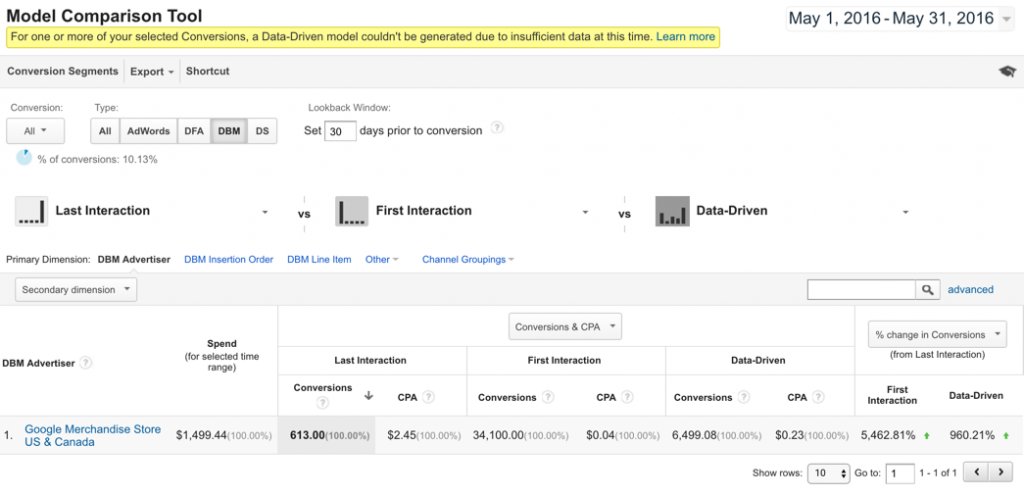
Task: Select the All type filter
Action: coord(105,131)
